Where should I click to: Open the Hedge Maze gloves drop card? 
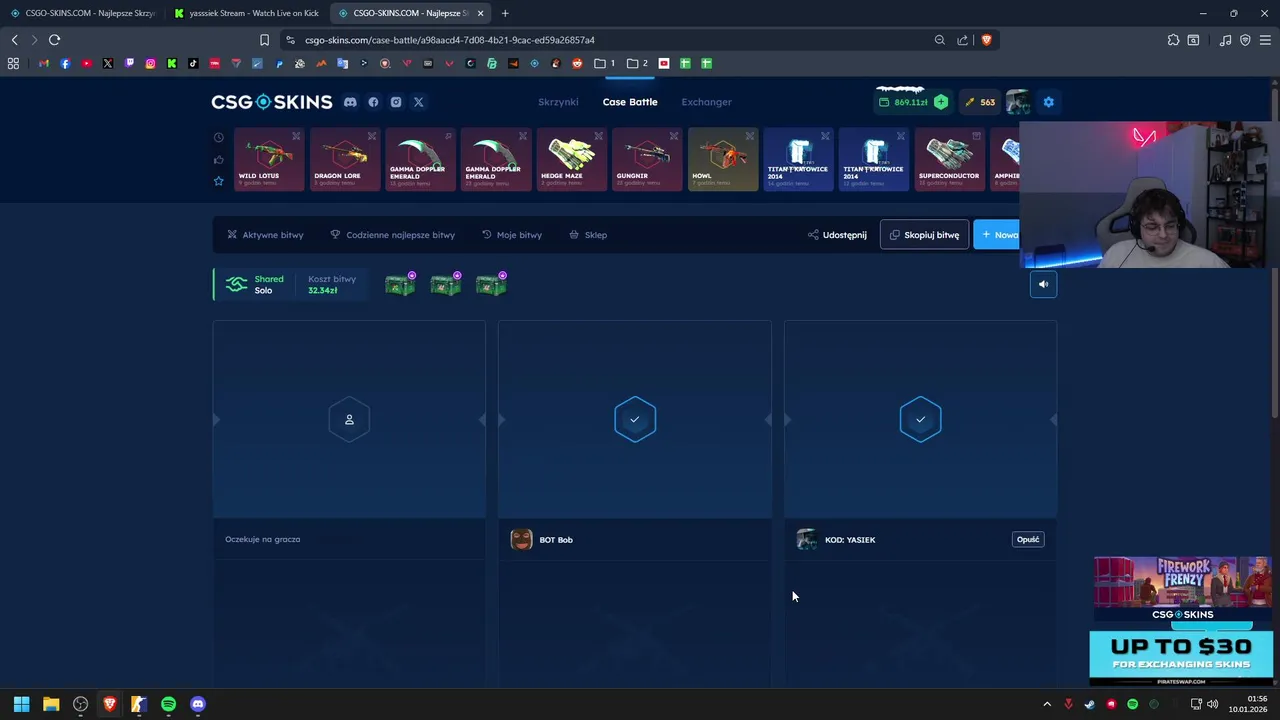[571, 159]
